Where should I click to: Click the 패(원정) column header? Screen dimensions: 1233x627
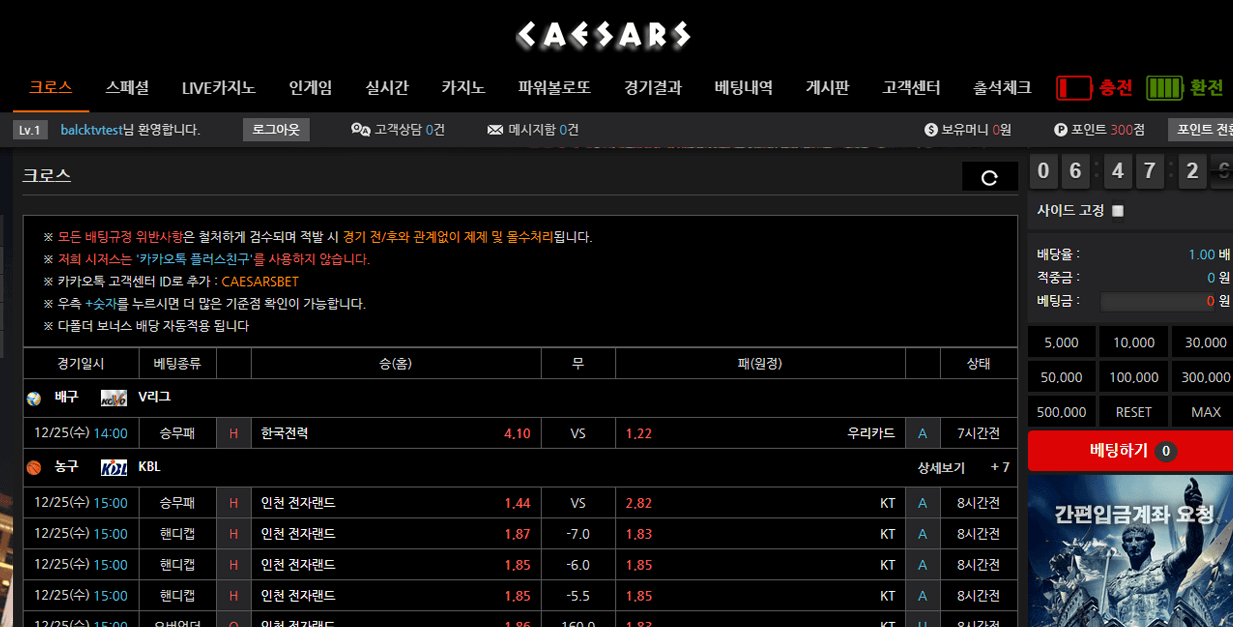click(760, 364)
